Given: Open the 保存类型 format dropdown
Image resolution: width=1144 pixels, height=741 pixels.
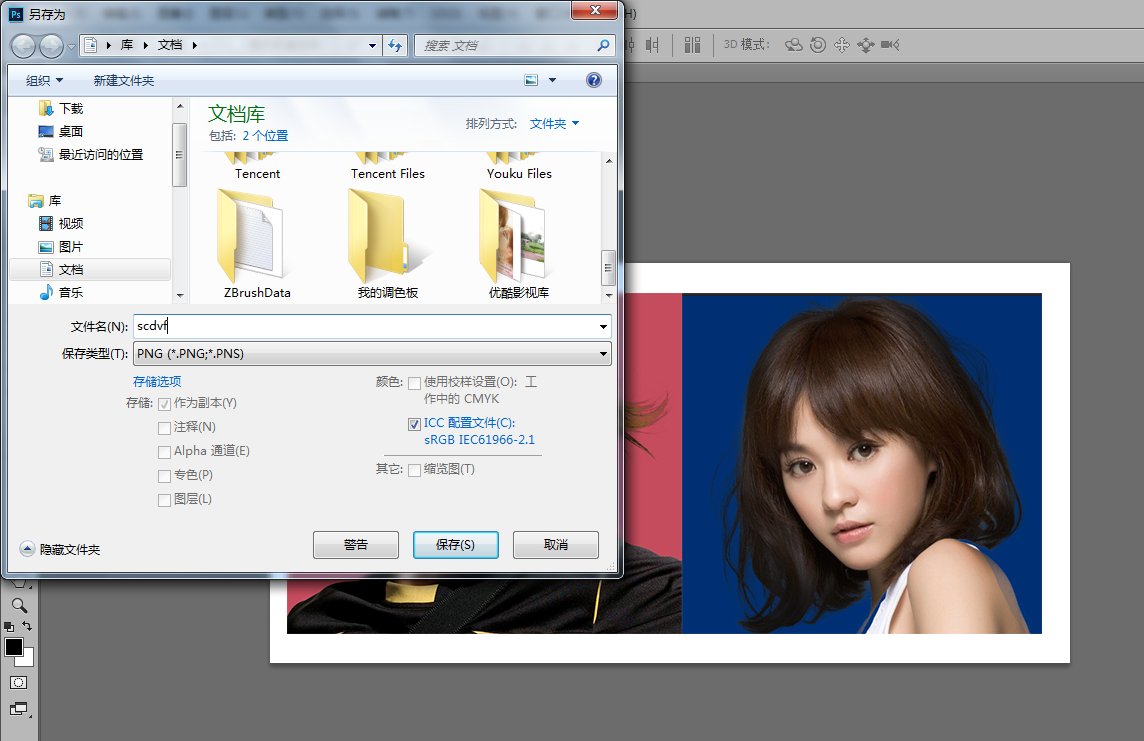Looking at the screenshot, I should point(601,353).
